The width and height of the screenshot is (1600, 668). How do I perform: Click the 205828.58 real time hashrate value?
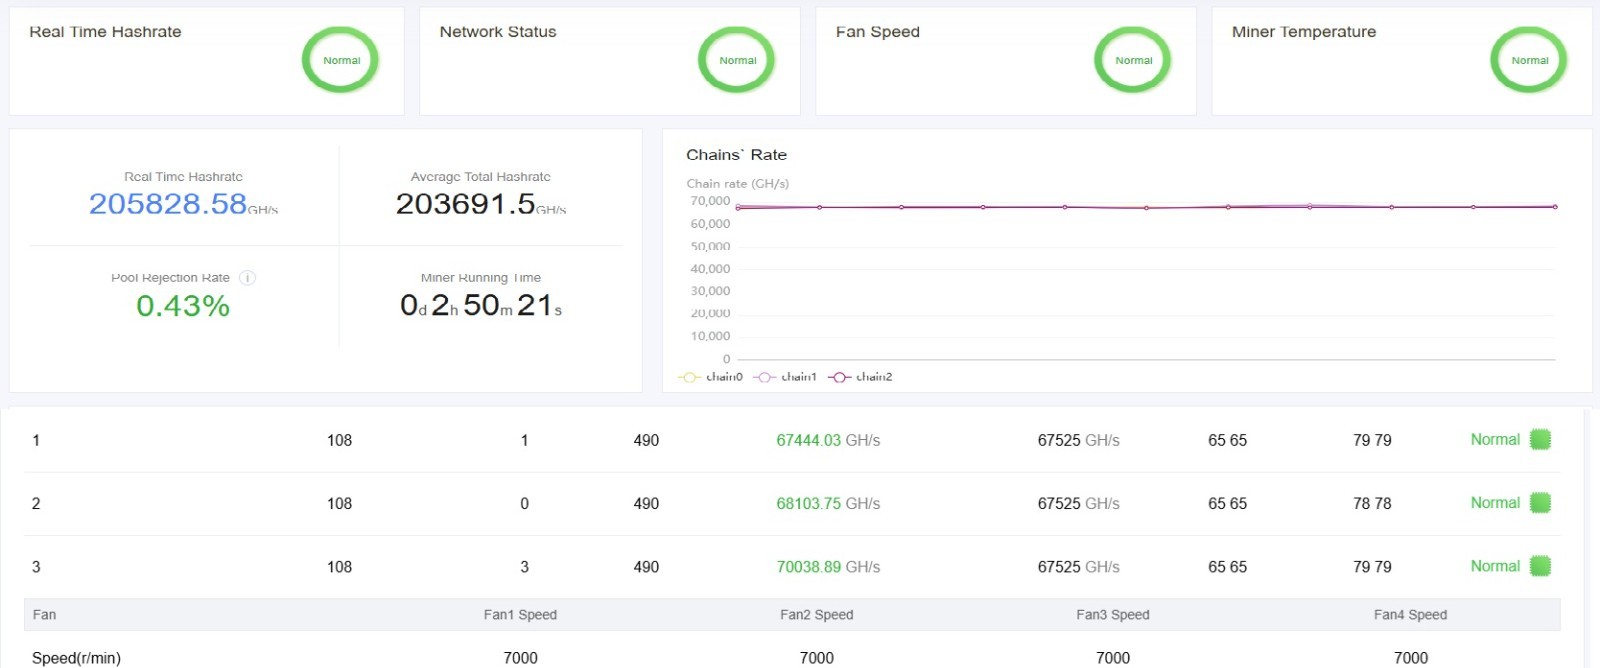click(x=168, y=204)
